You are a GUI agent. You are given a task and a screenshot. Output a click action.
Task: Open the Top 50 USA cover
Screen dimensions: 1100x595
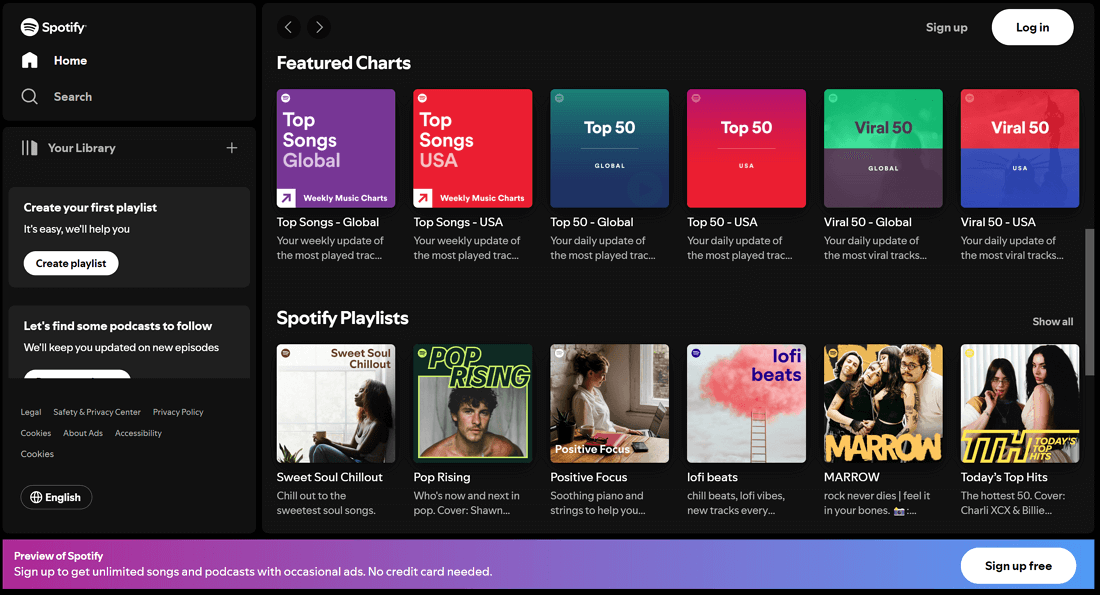[x=746, y=148]
